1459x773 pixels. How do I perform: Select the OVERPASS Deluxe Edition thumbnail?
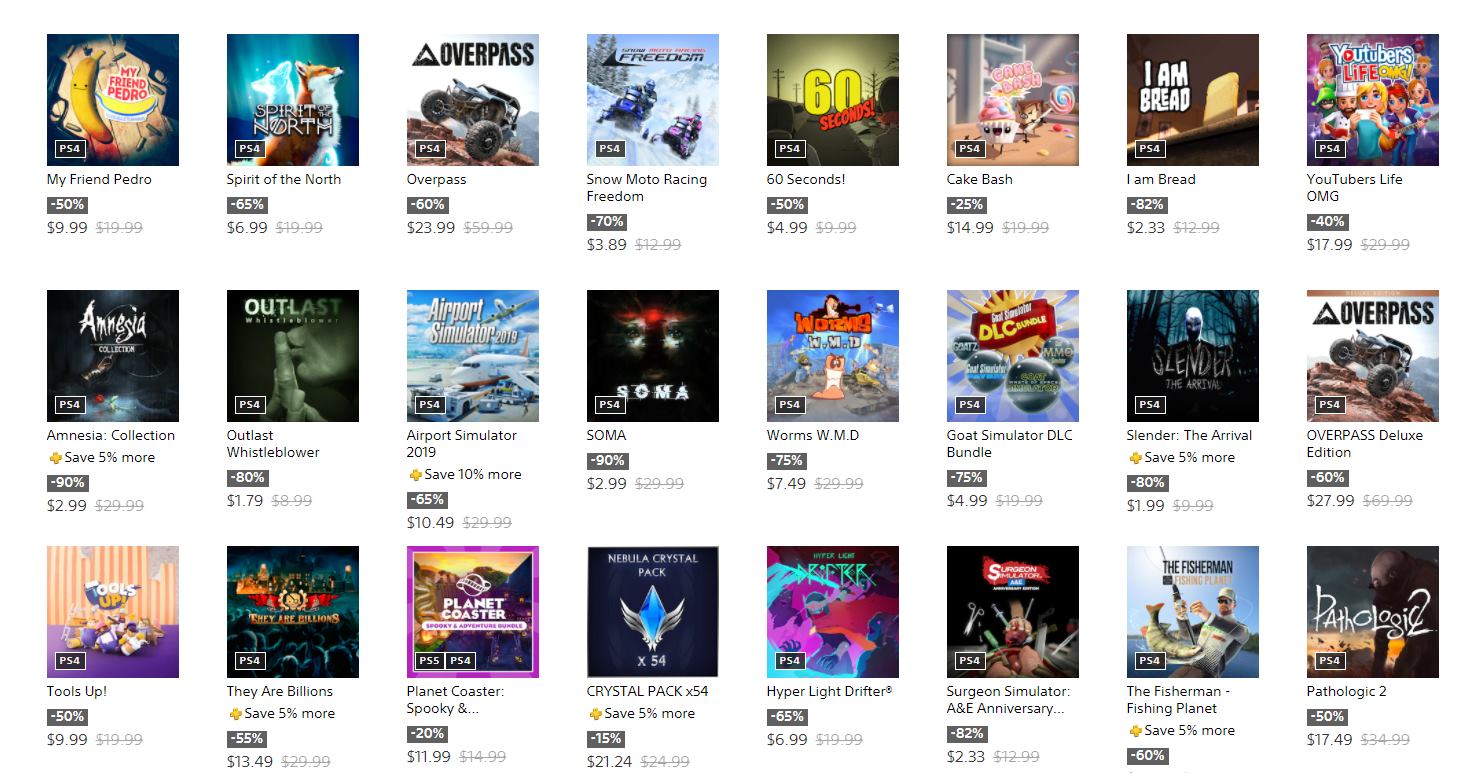(x=1373, y=356)
